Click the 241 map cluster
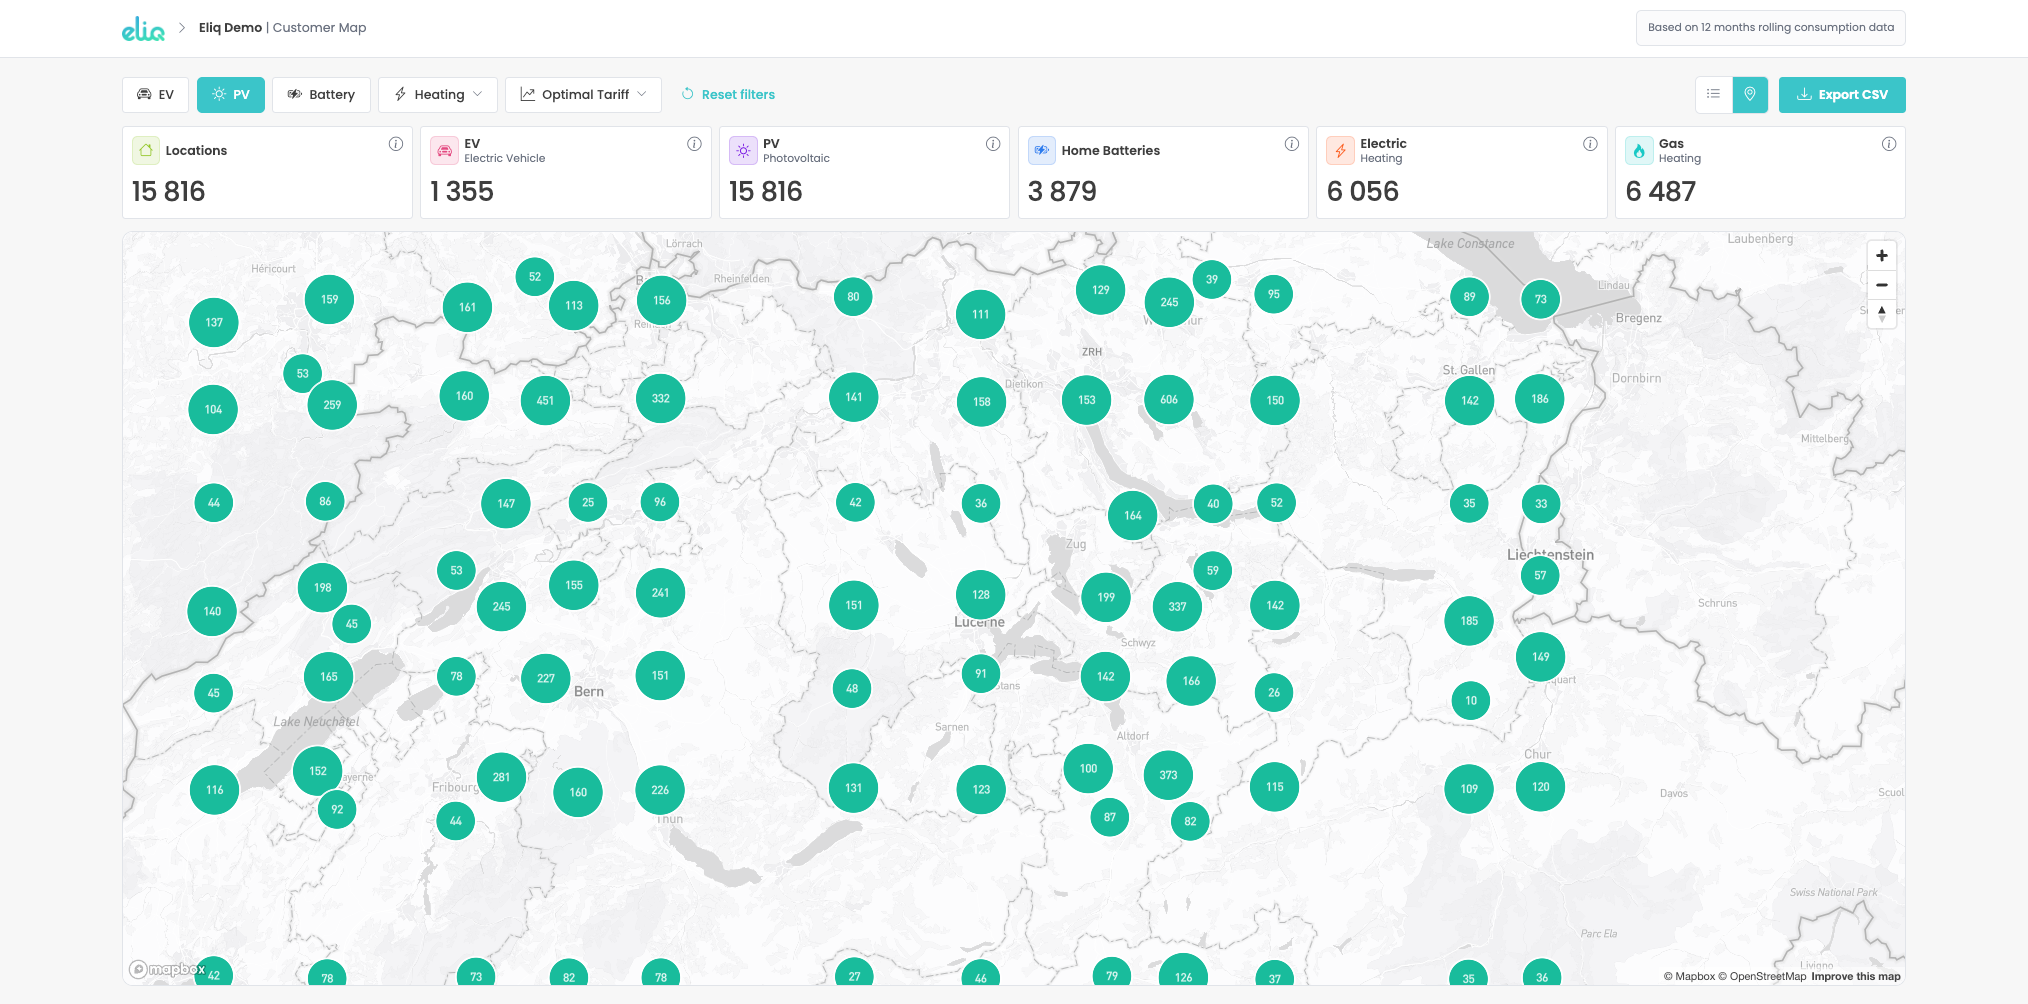 pos(660,593)
